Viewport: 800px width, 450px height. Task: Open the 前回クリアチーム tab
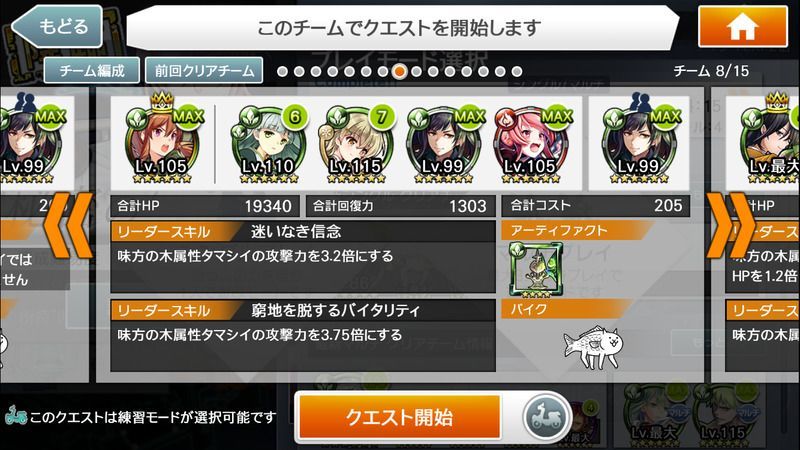(x=204, y=70)
